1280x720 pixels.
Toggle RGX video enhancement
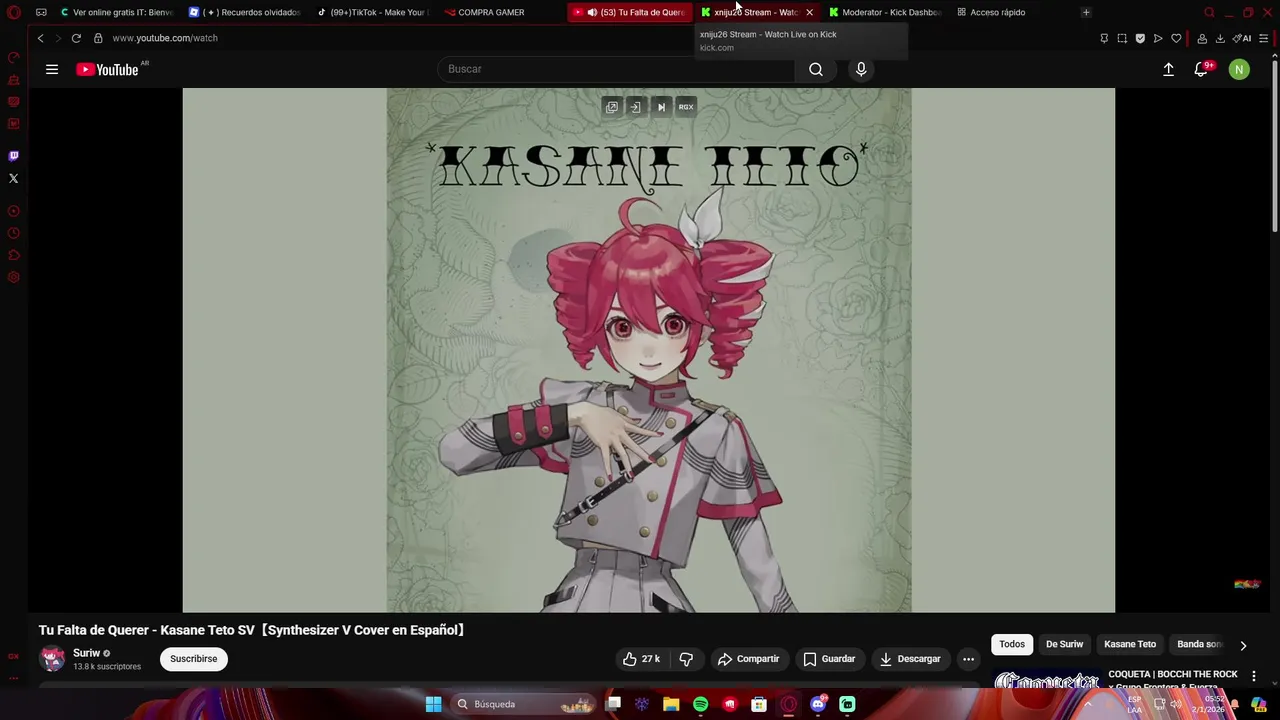pos(686,107)
